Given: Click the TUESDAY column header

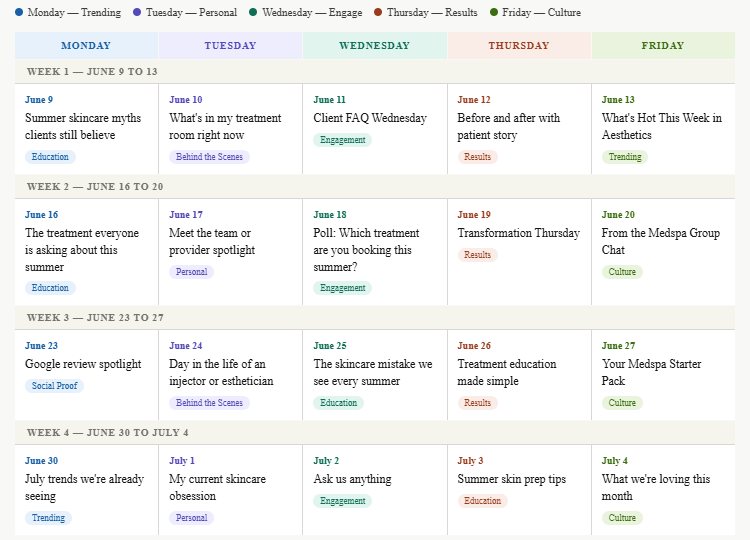Looking at the screenshot, I should tap(231, 45).
